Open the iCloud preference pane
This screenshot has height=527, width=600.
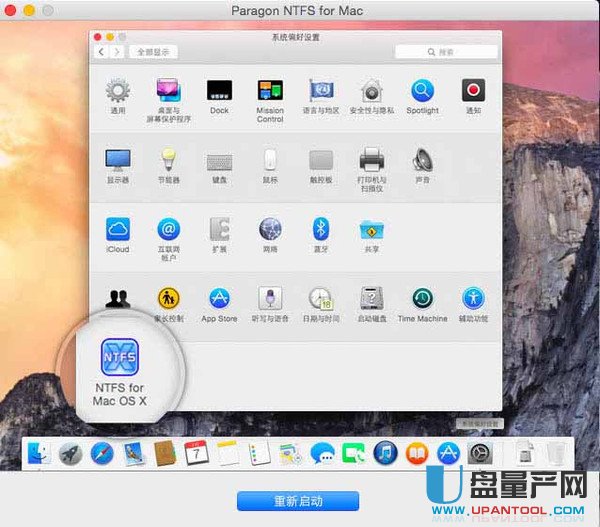[118, 229]
